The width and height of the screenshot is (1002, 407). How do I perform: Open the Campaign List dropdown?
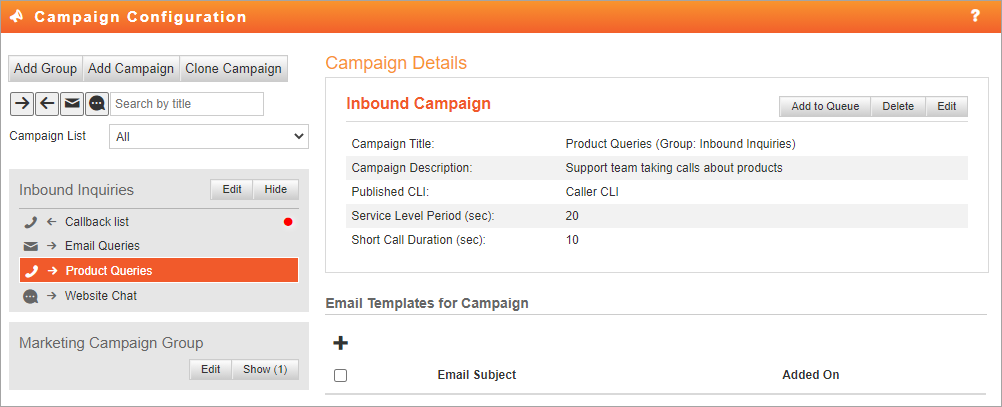point(209,136)
